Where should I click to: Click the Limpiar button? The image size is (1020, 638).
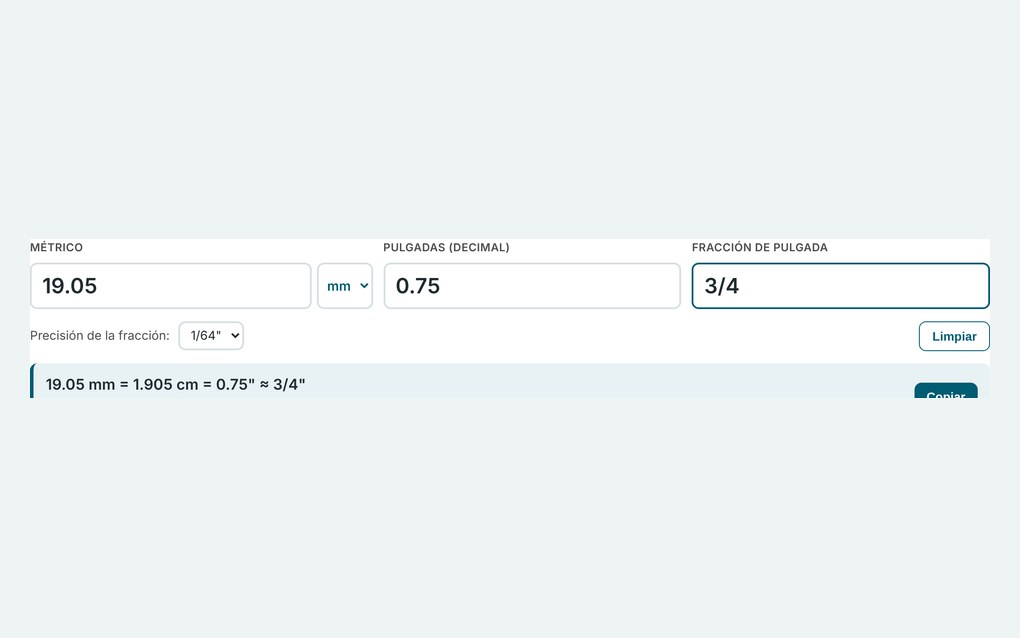pyautogui.click(x=954, y=336)
